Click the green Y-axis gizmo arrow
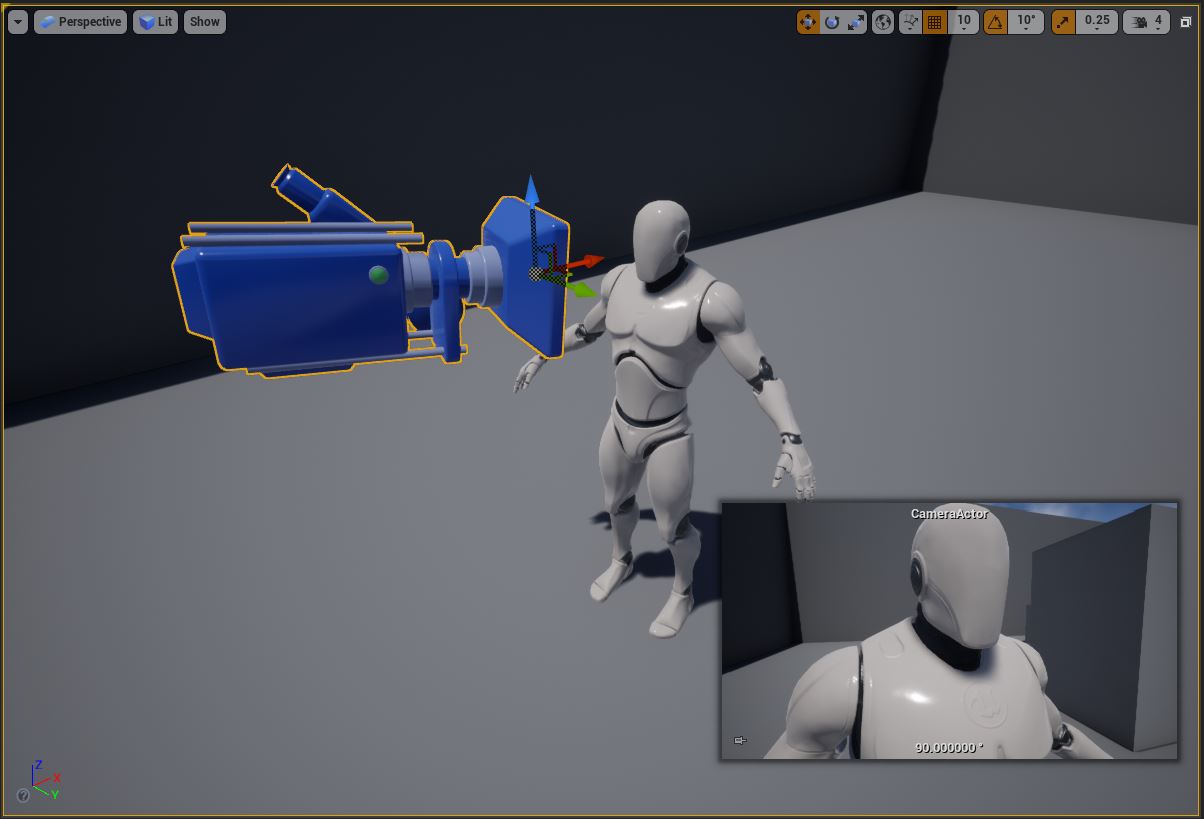1204x819 pixels. click(581, 289)
